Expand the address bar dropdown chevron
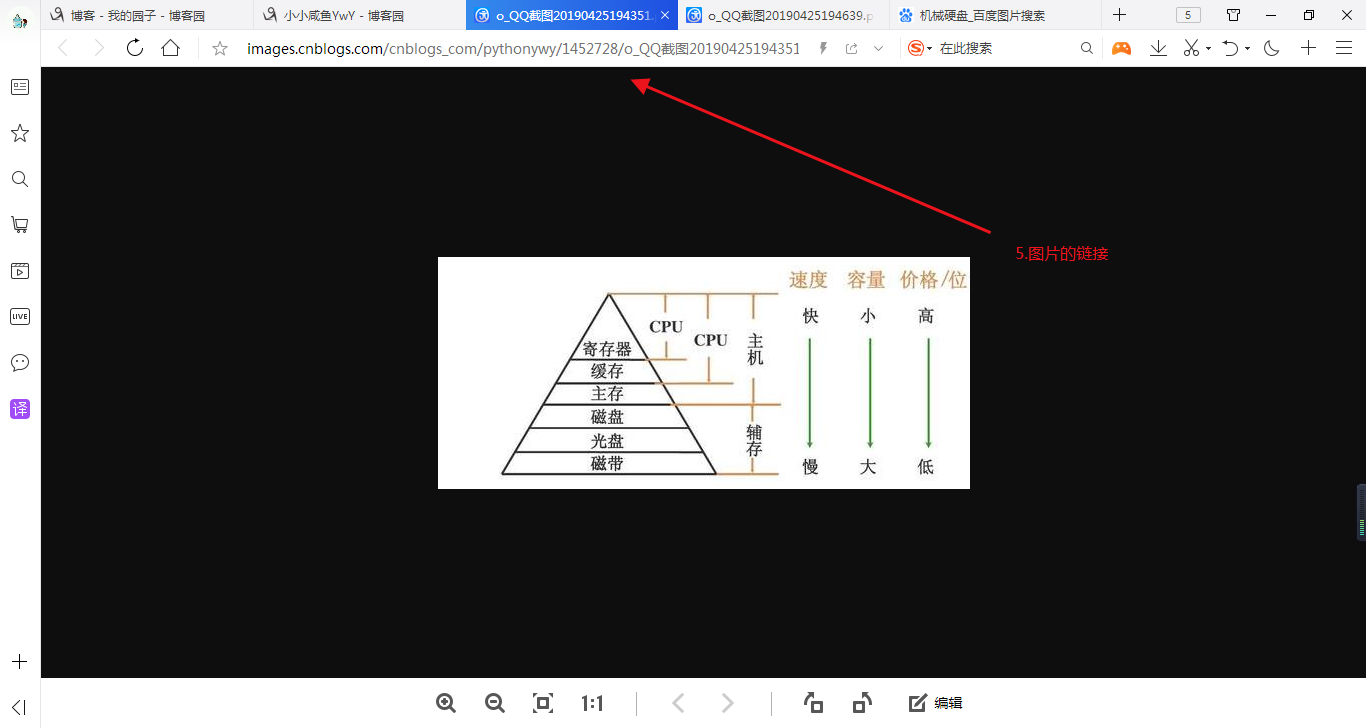The image size is (1366, 728). click(879, 48)
